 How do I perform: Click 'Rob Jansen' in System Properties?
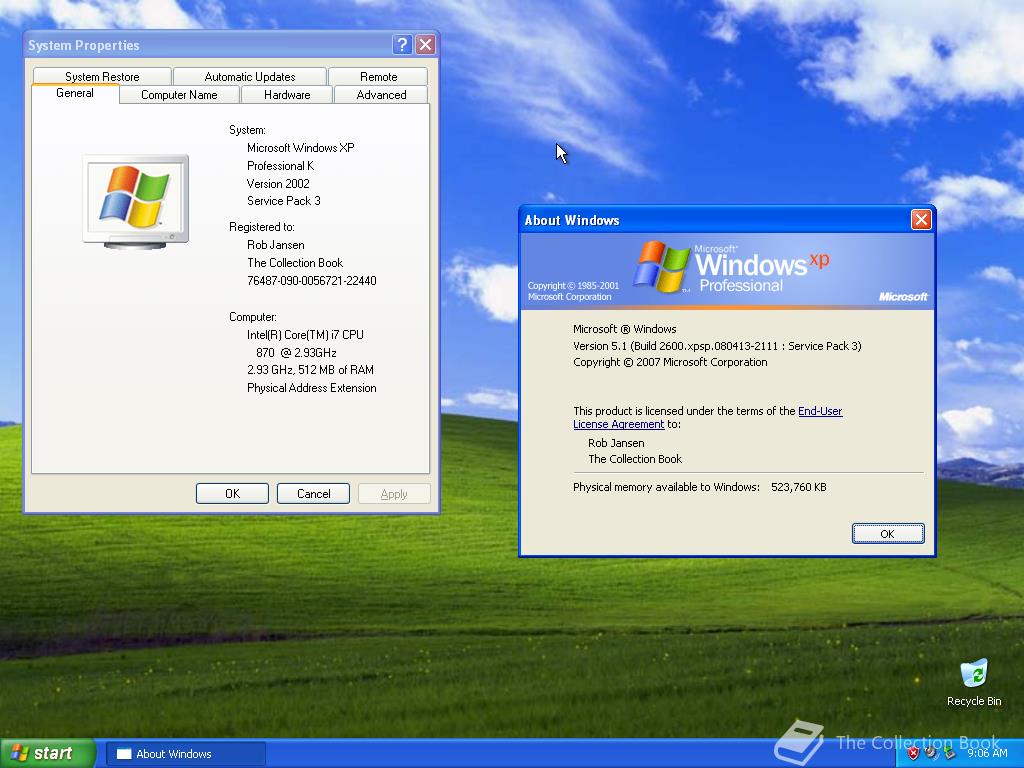tap(276, 245)
